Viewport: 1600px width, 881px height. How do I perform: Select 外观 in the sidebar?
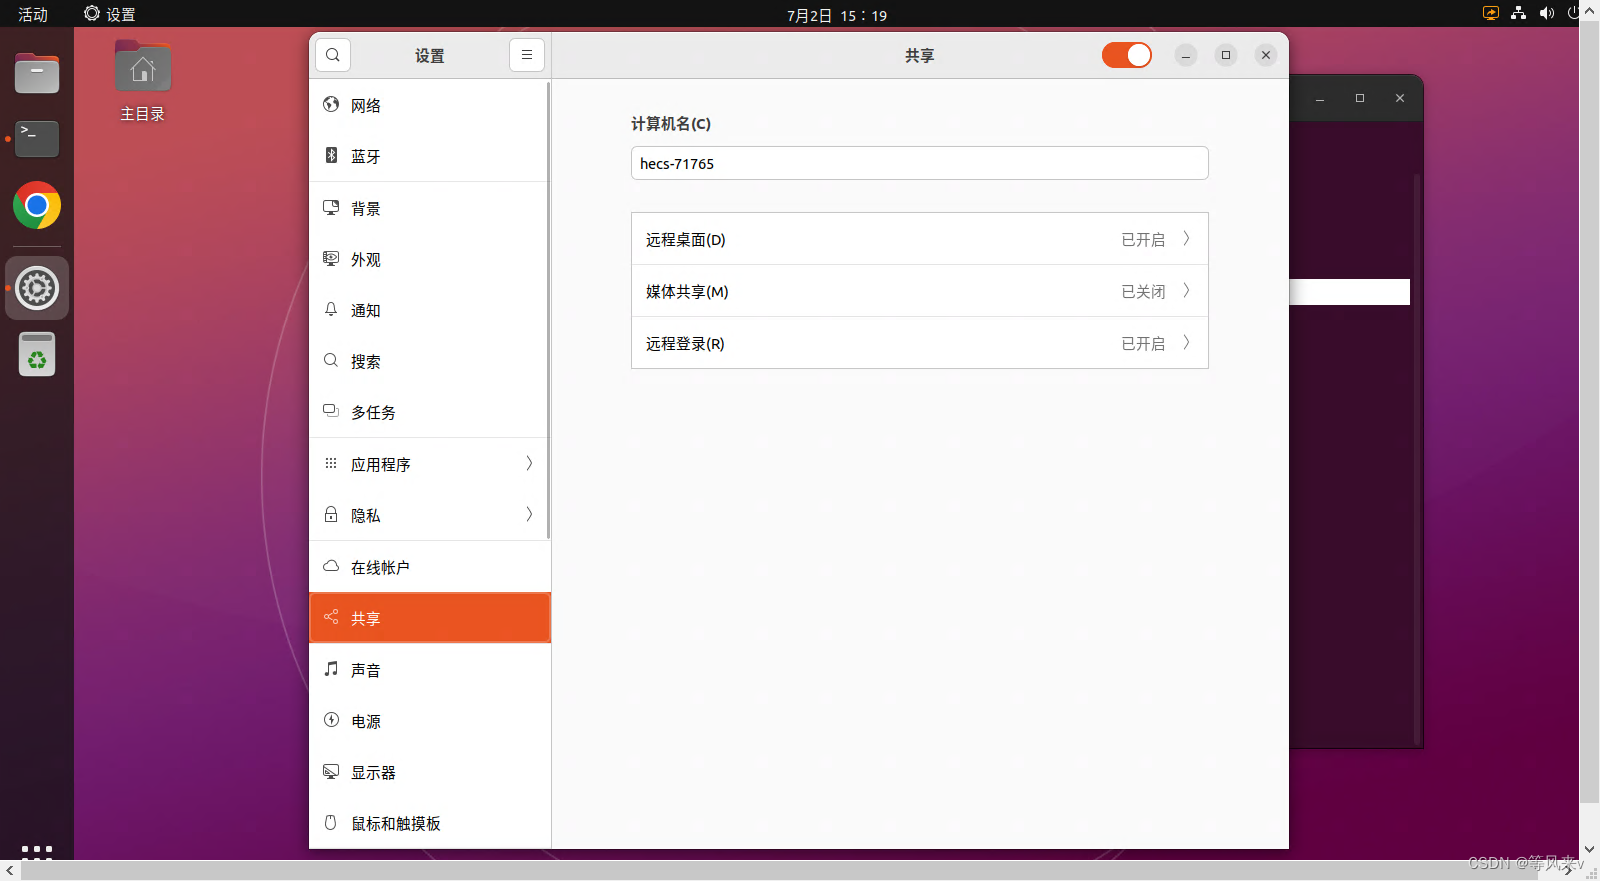pos(430,259)
